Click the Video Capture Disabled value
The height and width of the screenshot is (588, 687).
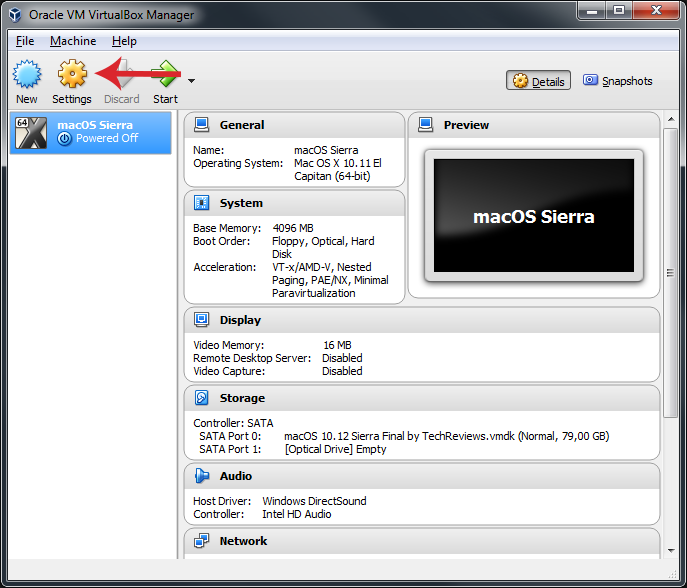(x=342, y=372)
